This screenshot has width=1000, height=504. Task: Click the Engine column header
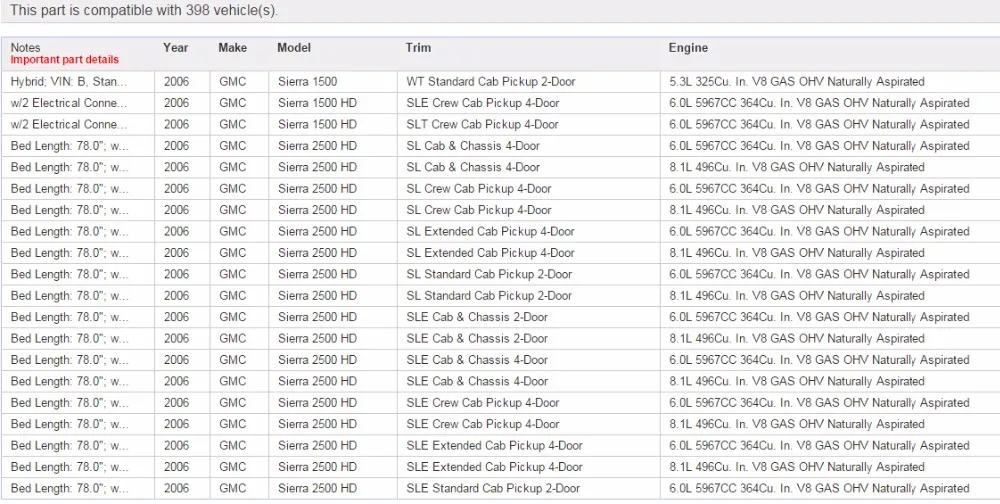tap(688, 48)
